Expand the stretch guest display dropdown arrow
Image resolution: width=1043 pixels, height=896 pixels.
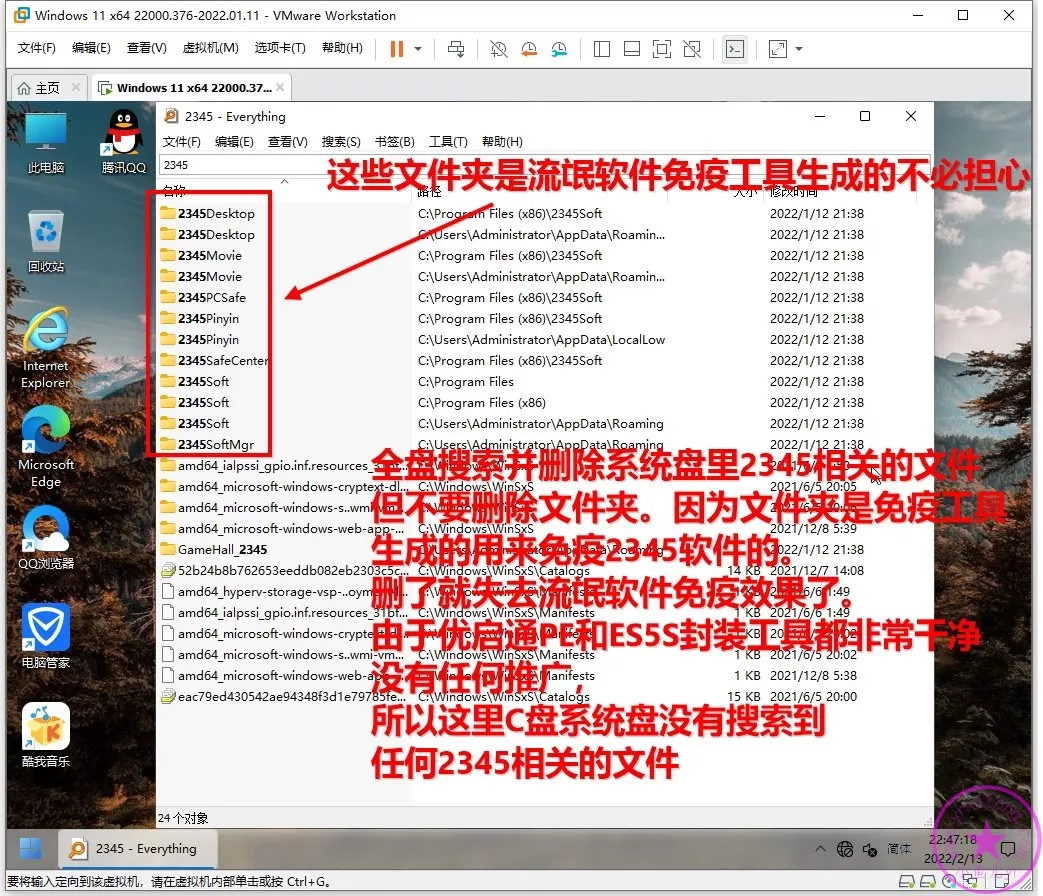tap(799, 48)
